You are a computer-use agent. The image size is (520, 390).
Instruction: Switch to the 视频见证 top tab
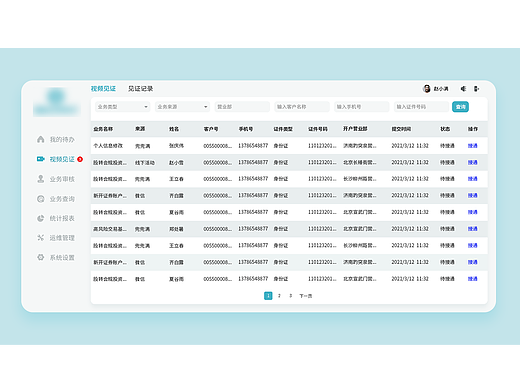click(103, 89)
